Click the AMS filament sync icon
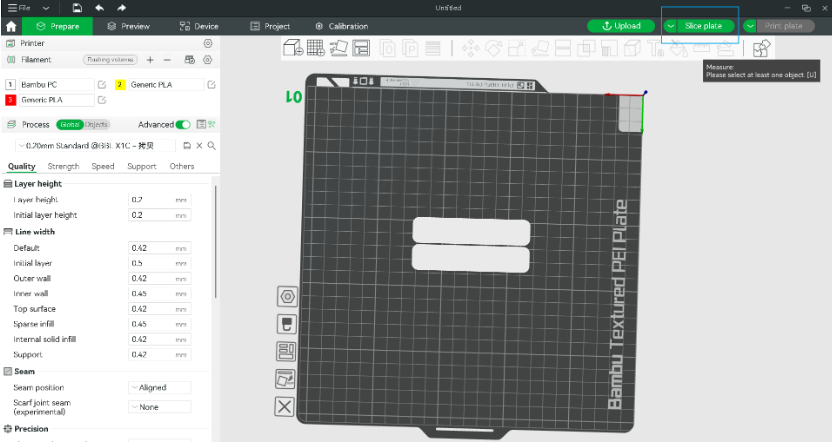The image size is (832, 447). coord(189,60)
